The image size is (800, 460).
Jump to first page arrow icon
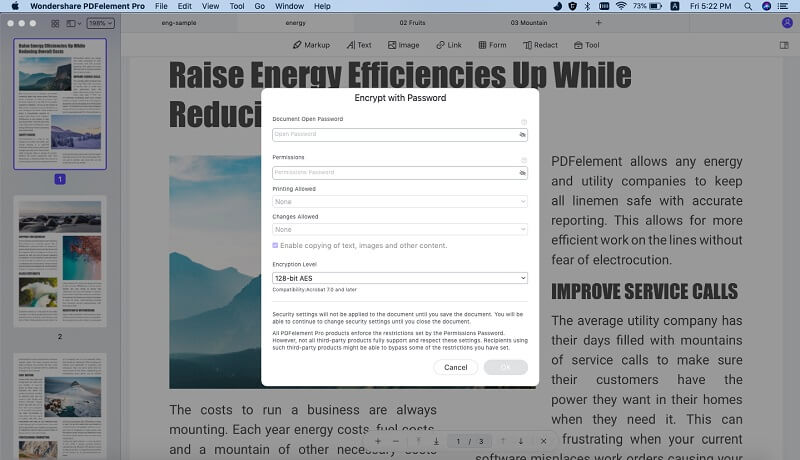[x=418, y=441]
